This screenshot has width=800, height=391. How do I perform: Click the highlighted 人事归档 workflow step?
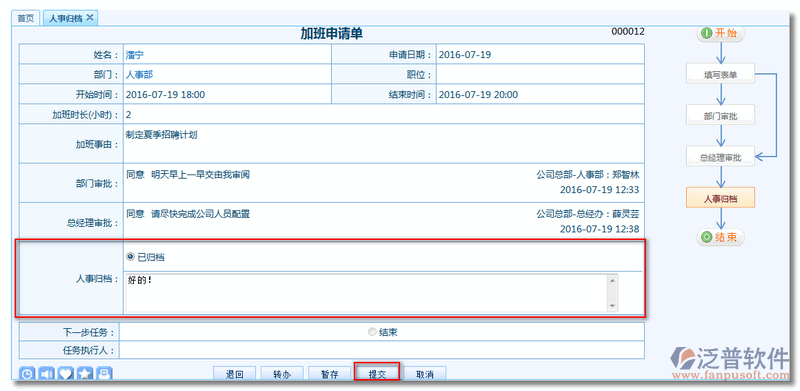720,199
